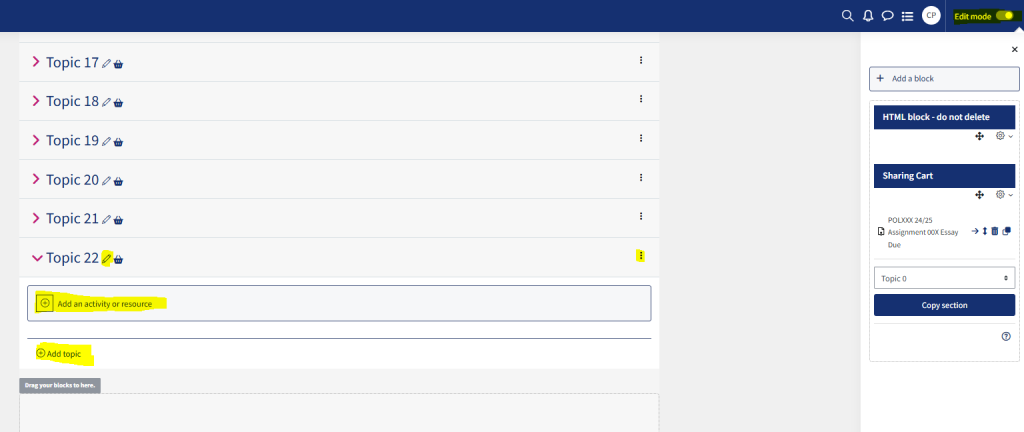Click the move icon under HTML block
Screen dimensions: 1024x432
(x=979, y=136)
